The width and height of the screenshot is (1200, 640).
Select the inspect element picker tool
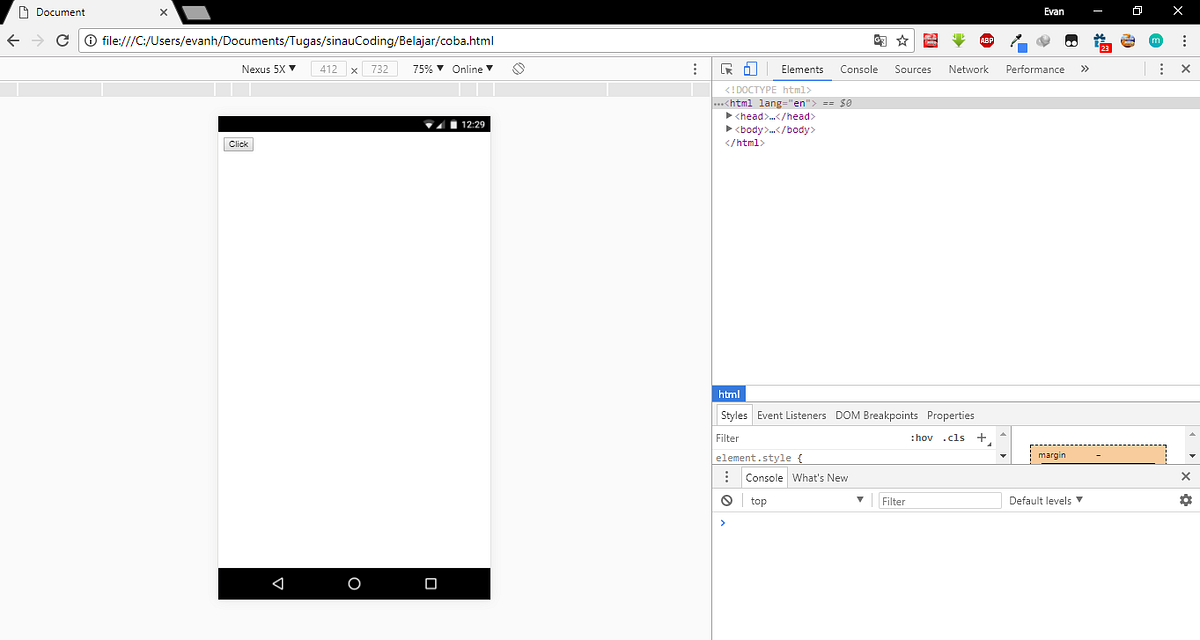point(727,68)
